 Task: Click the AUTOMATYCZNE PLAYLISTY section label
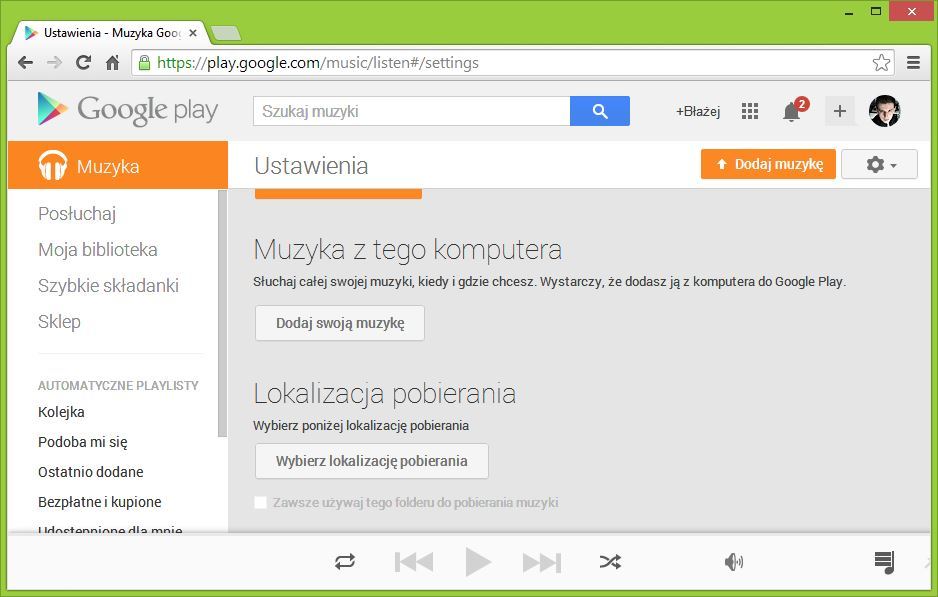[x=118, y=385]
